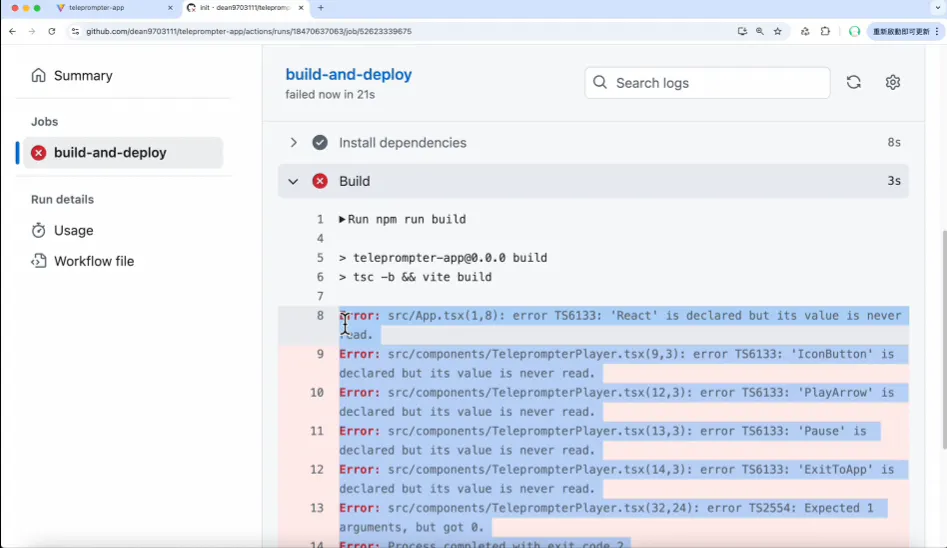Image resolution: width=947 pixels, height=548 pixels.
Task: Go back in browser history
Action: pyautogui.click(x=13, y=31)
